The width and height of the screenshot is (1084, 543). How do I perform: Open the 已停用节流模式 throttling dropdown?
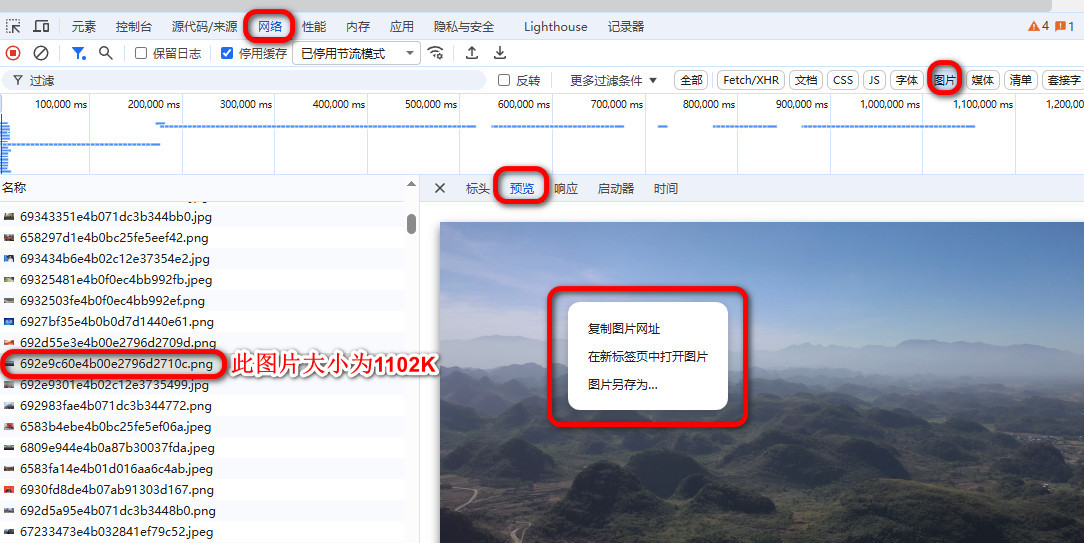356,54
